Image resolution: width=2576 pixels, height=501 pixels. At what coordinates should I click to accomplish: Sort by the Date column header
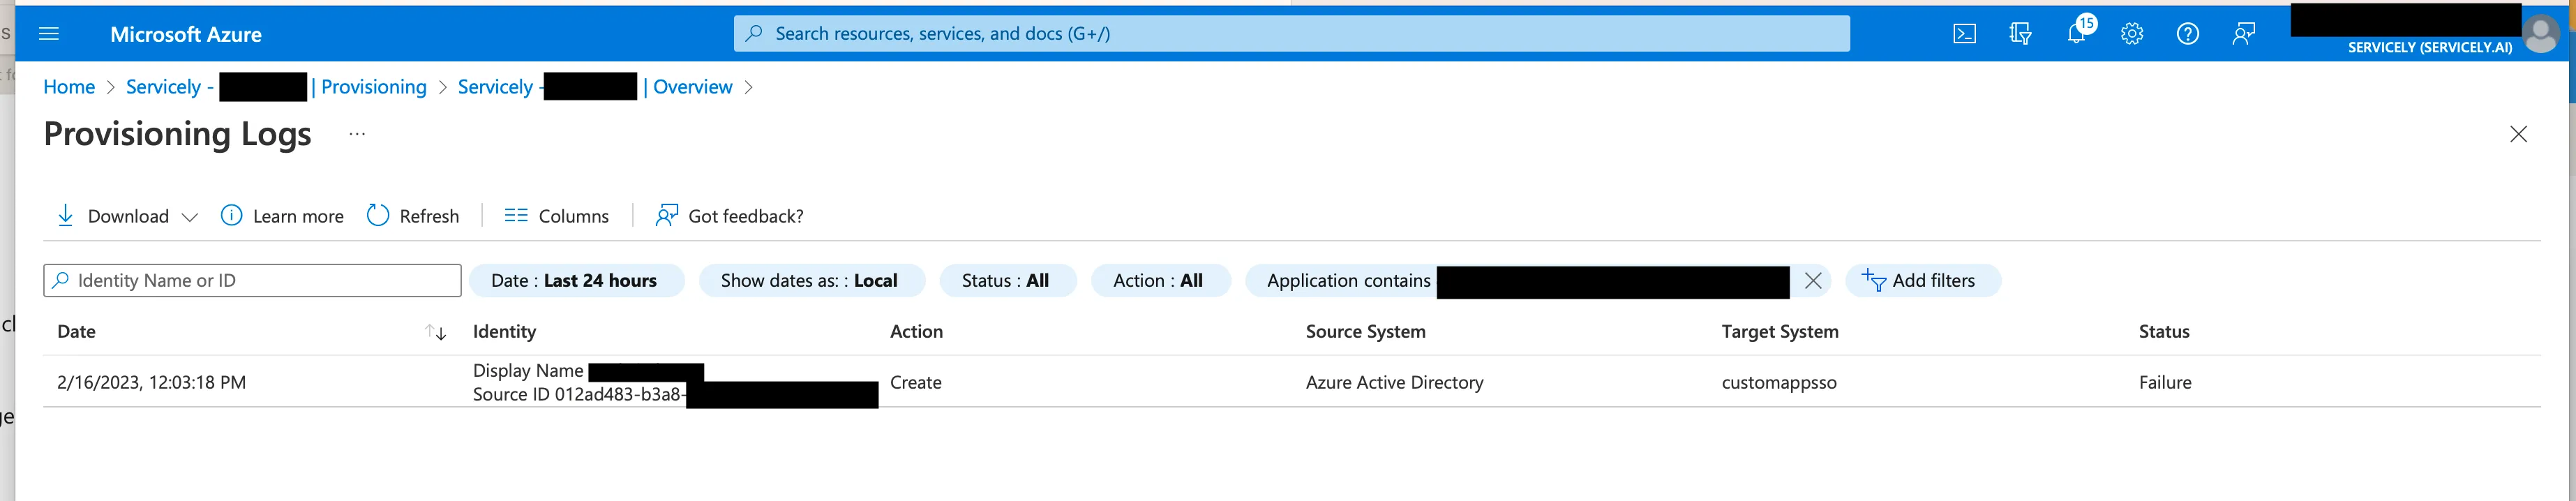pyautogui.click(x=76, y=332)
